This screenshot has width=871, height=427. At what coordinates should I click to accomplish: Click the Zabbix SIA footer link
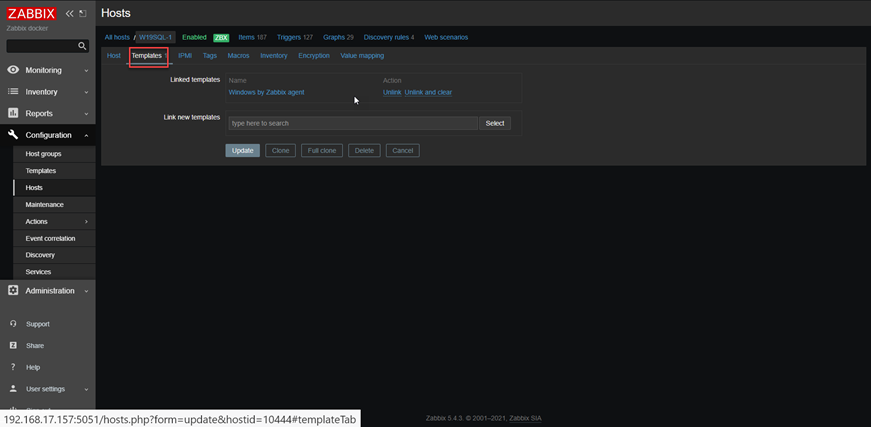click(x=525, y=418)
